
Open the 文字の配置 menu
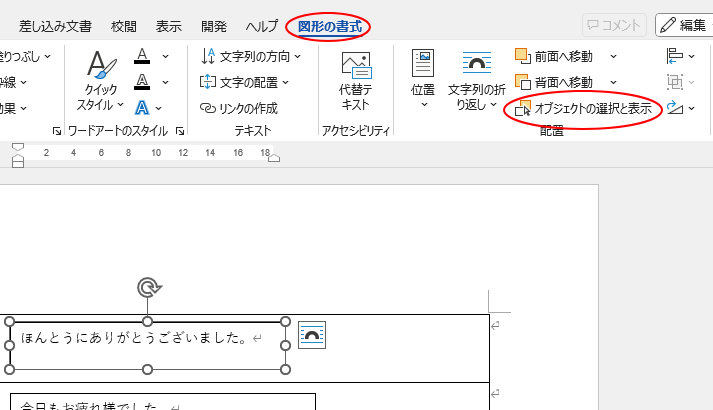(x=245, y=83)
